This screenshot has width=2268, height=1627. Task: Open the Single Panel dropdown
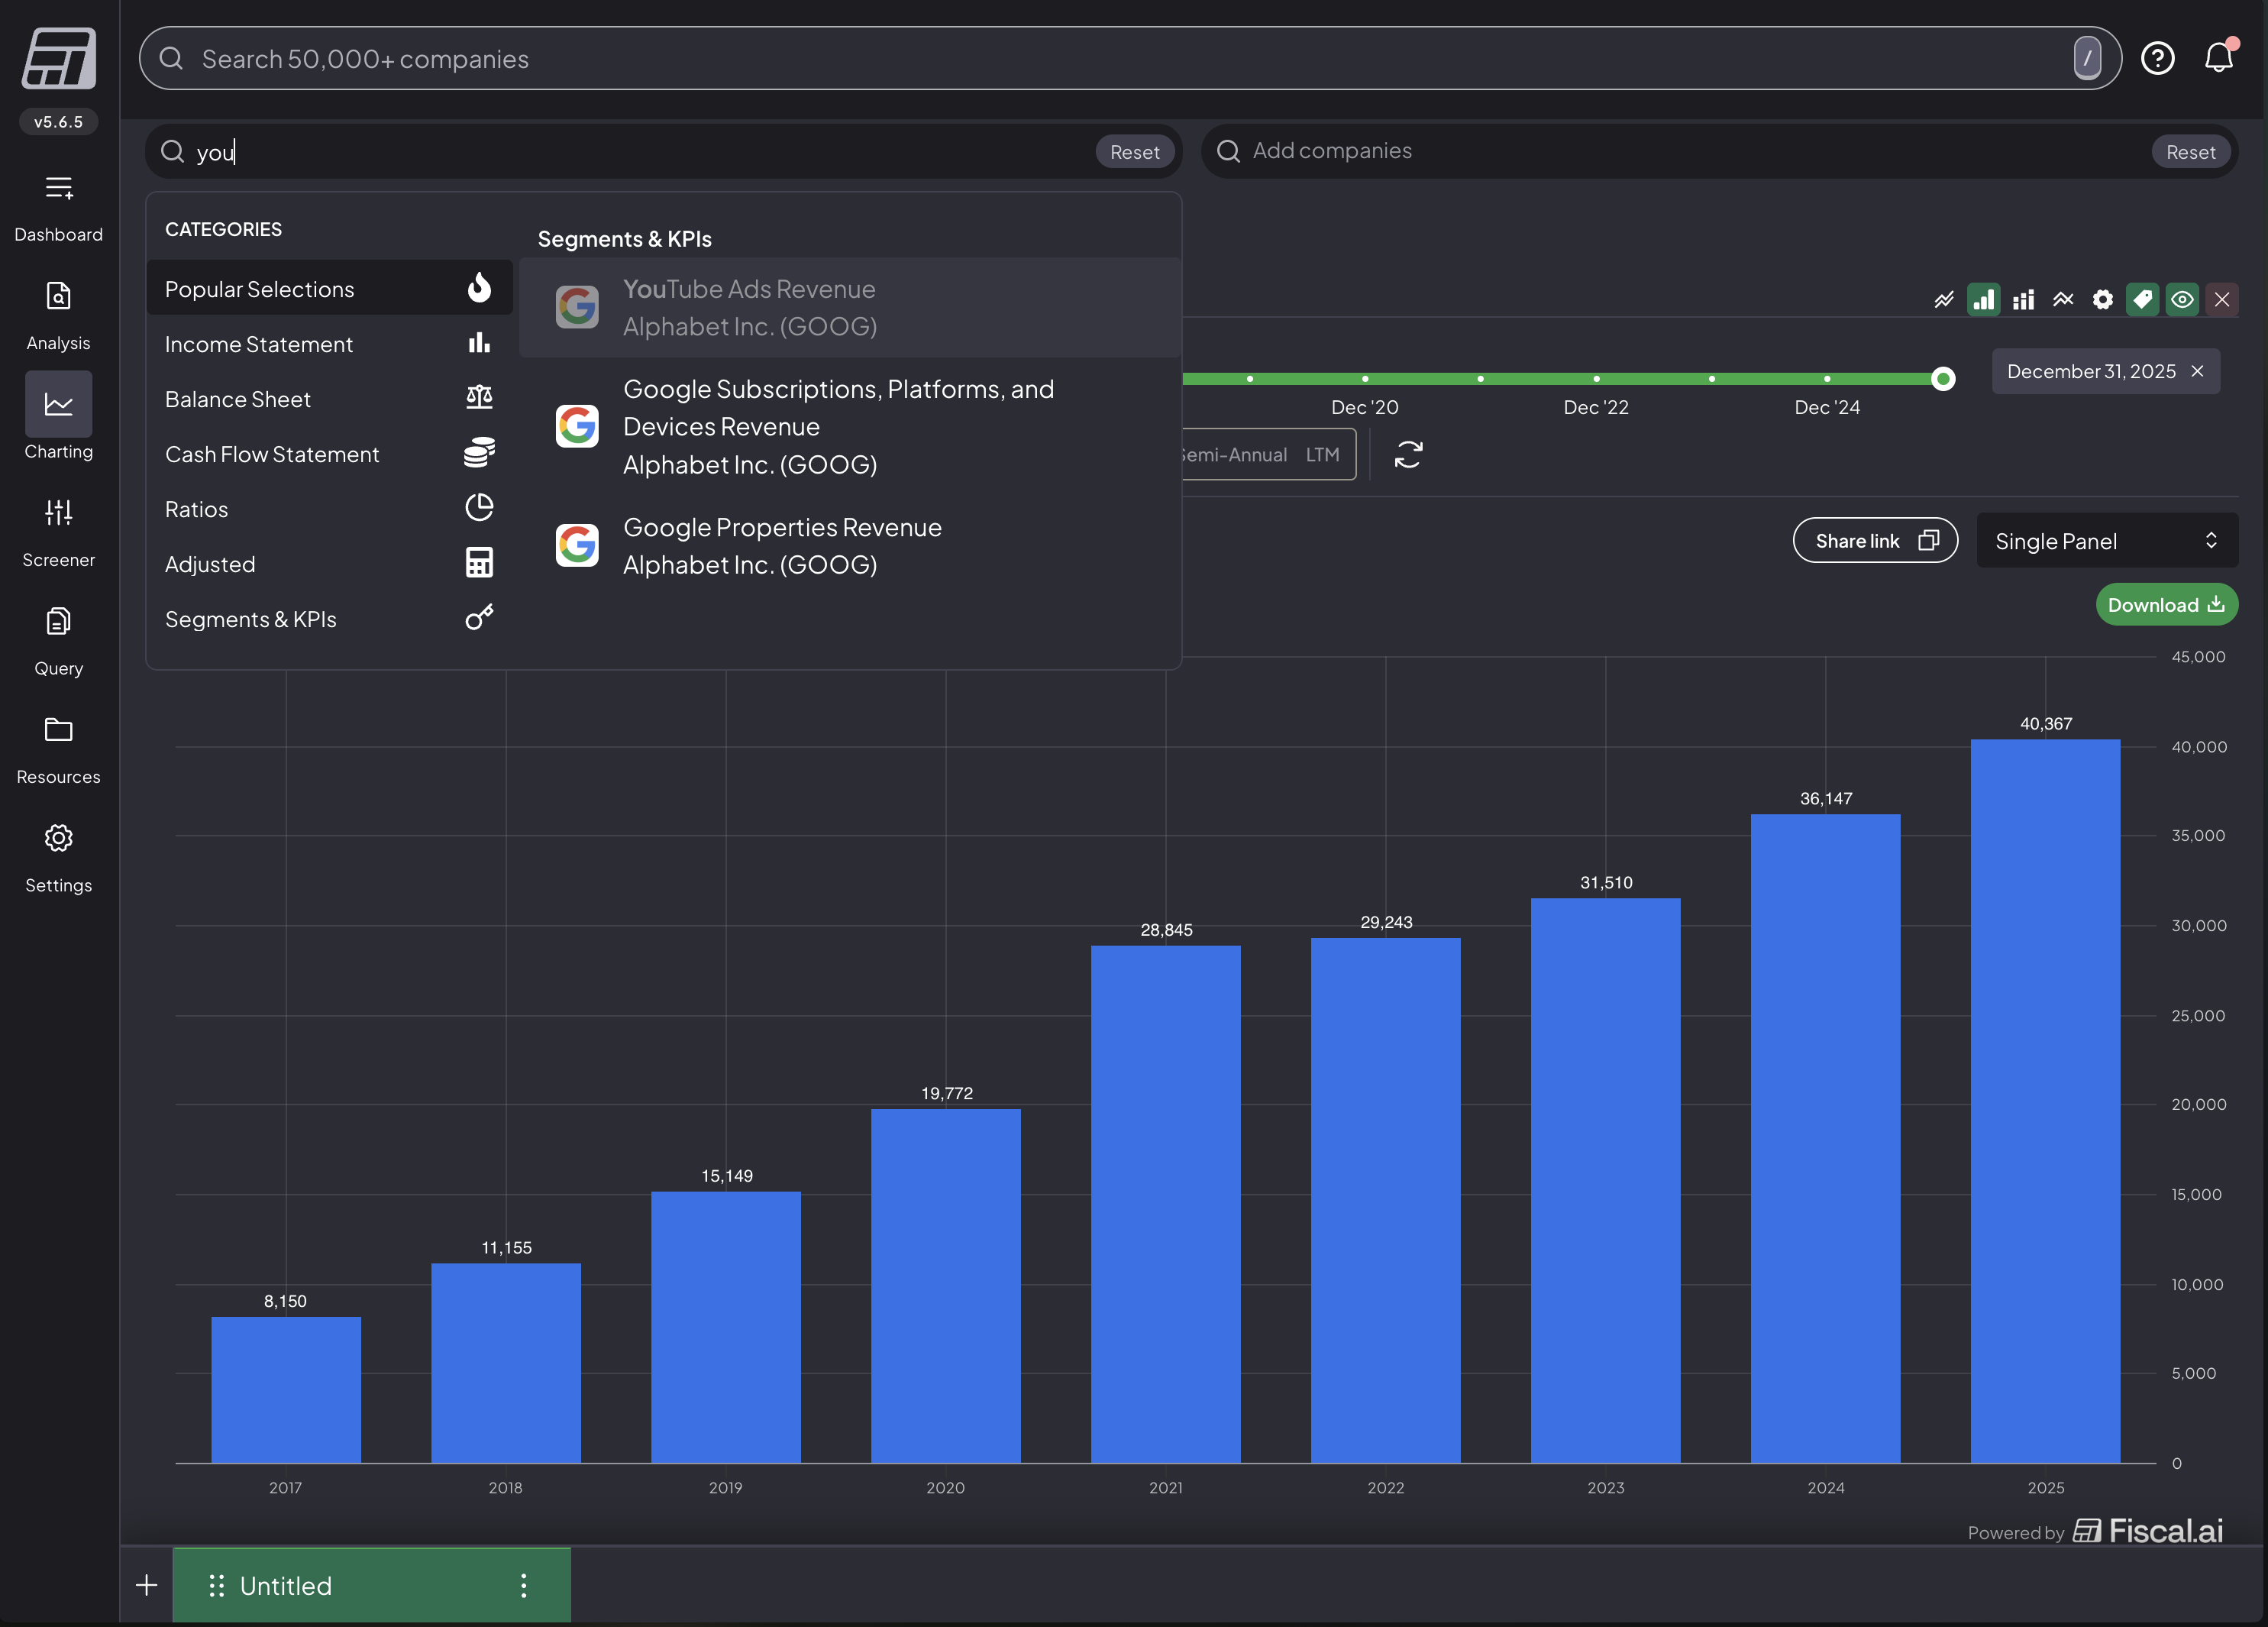pos(2106,541)
